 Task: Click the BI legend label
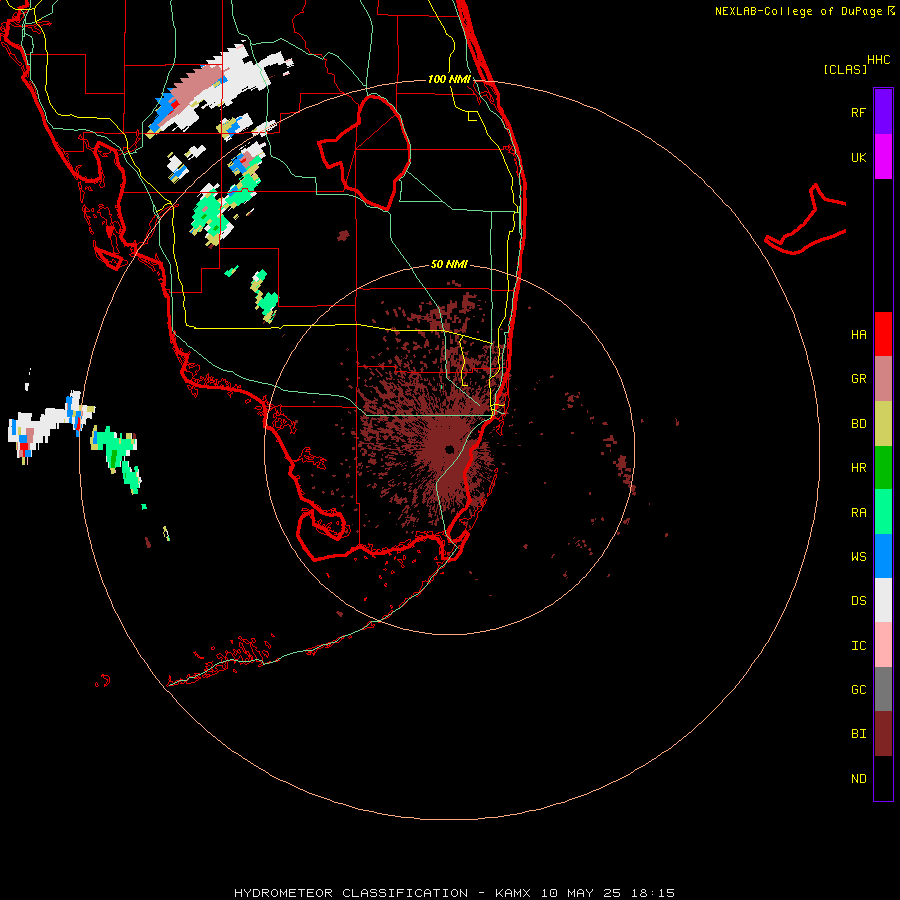pyautogui.click(x=858, y=734)
